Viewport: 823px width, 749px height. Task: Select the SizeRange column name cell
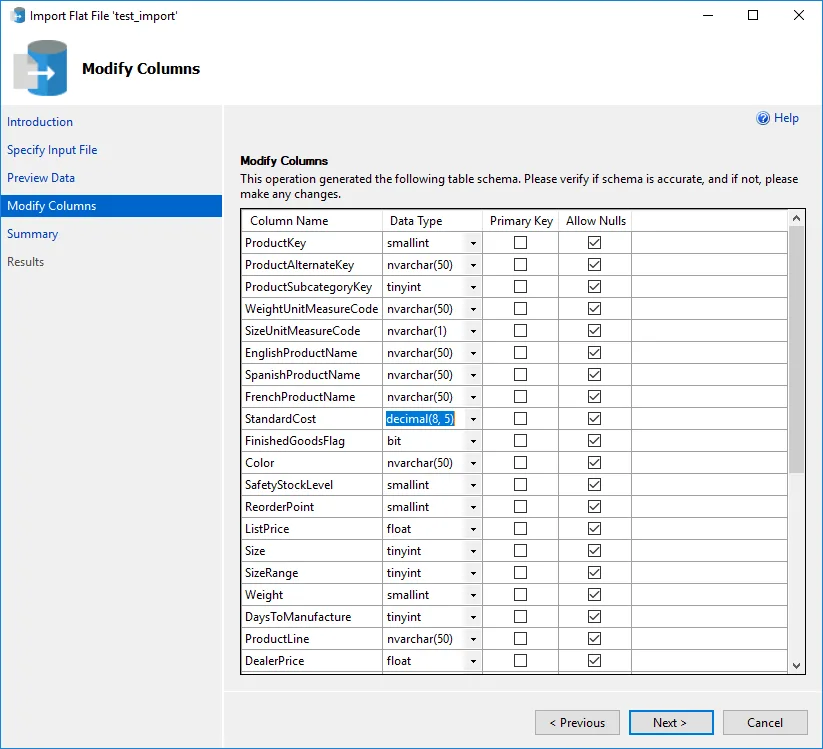[312, 573]
